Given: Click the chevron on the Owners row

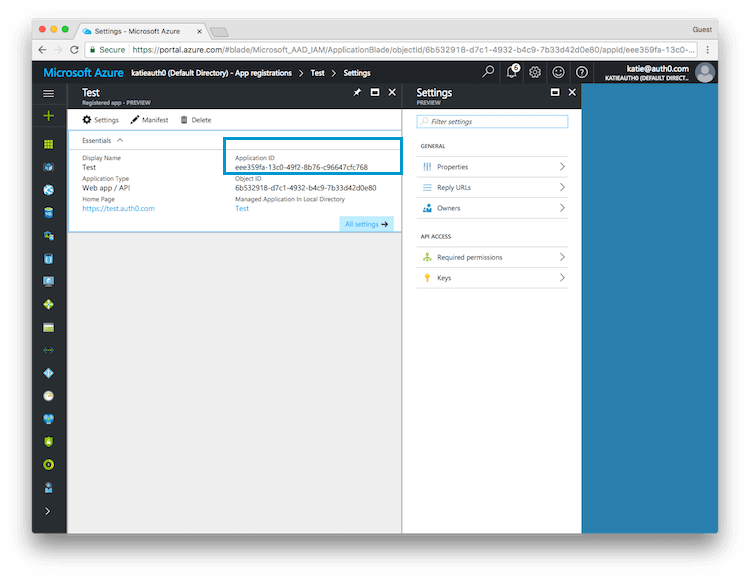Looking at the screenshot, I should (x=562, y=208).
